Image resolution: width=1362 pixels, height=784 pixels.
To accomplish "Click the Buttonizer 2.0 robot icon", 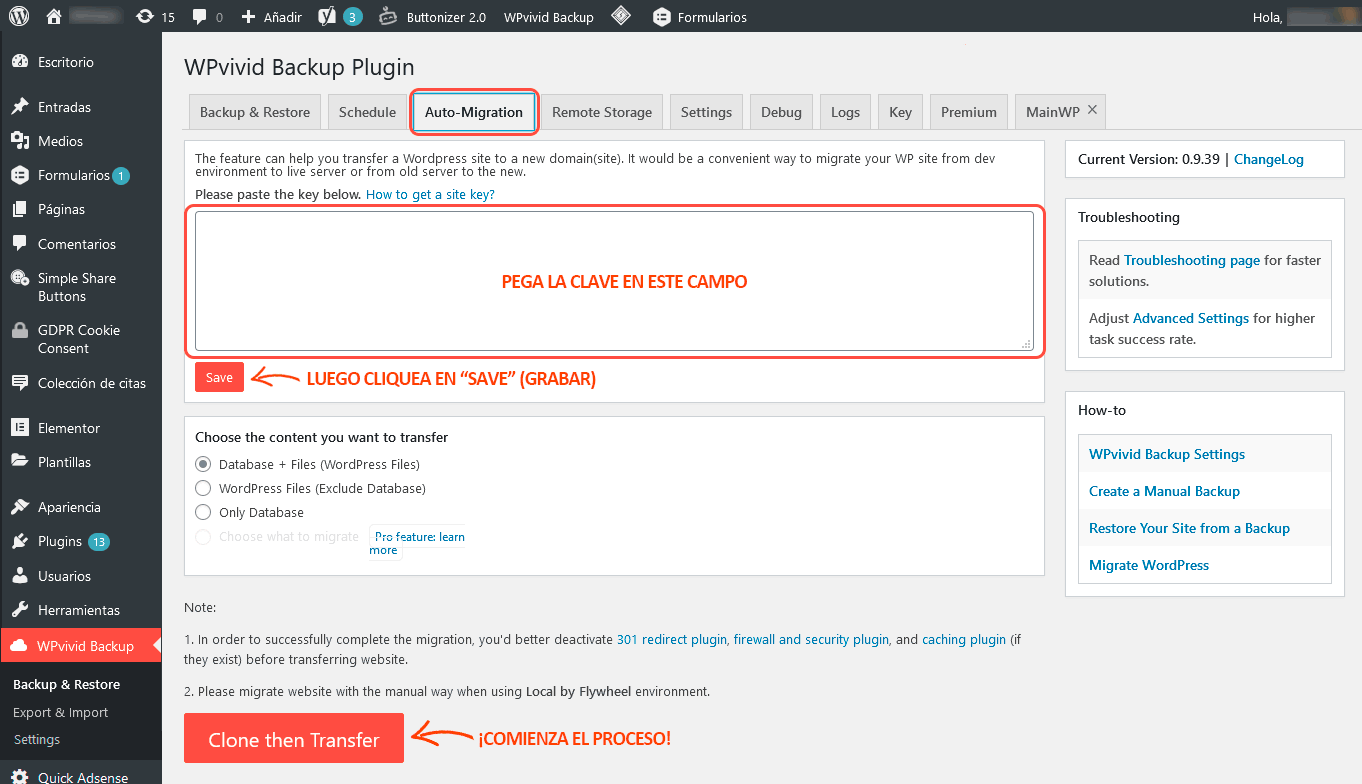I will [x=389, y=16].
